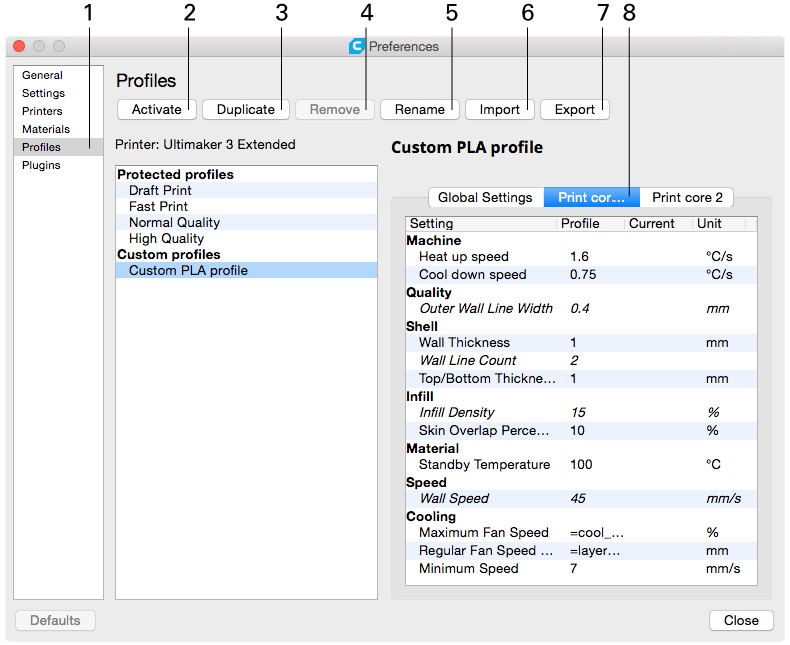
Task: Click the Machine category heading
Action: pos(434,240)
